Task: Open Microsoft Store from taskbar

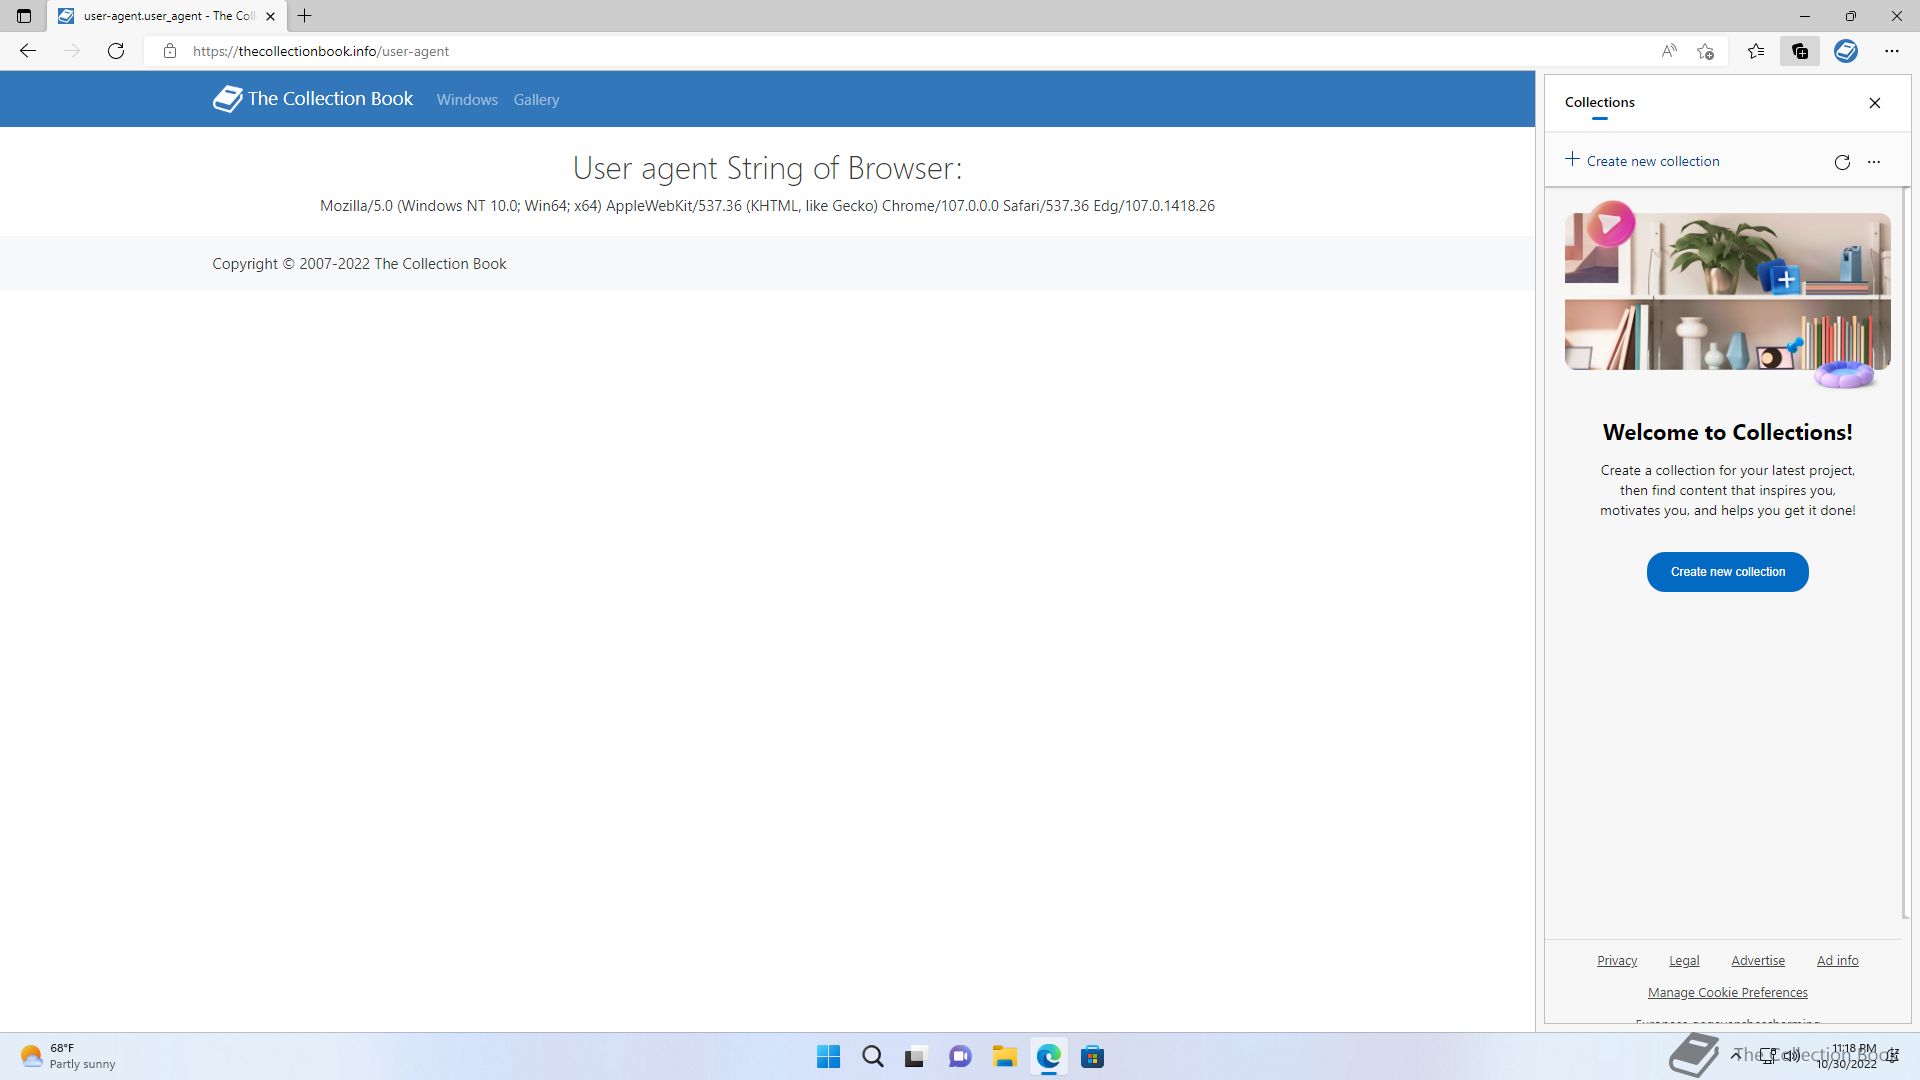Action: click(x=1092, y=1057)
